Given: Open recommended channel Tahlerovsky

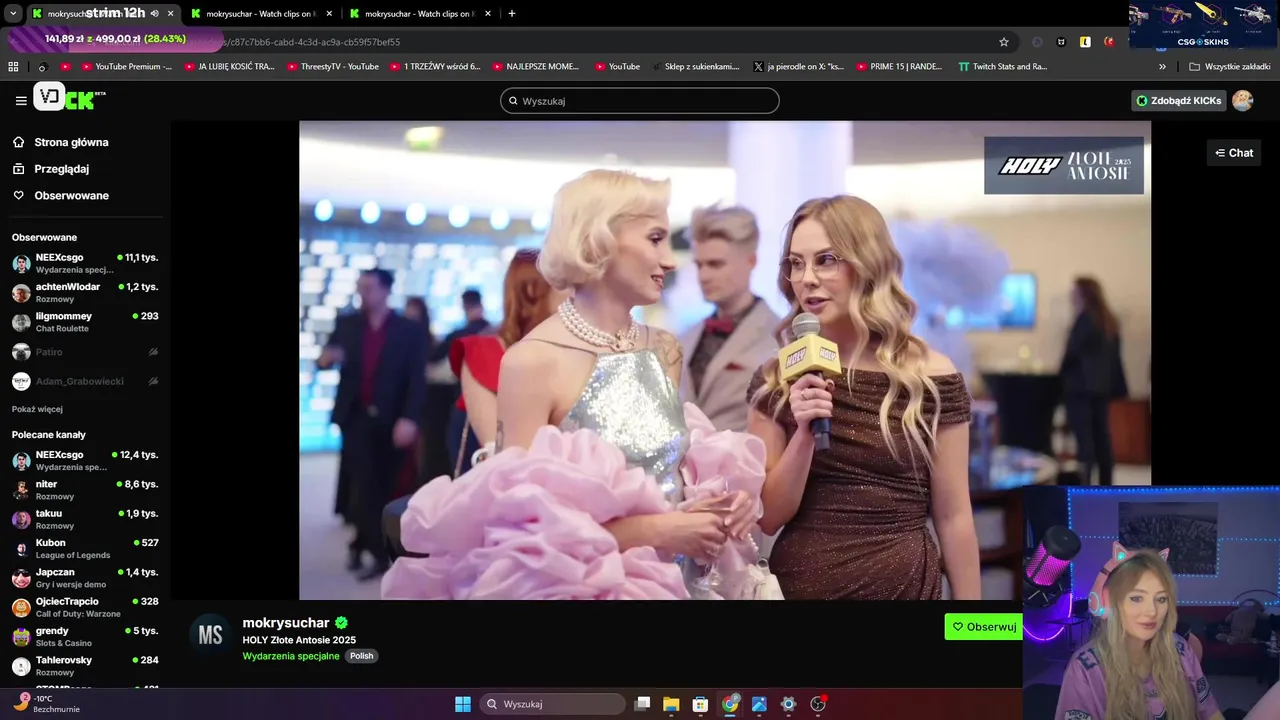Looking at the screenshot, I should coord(85,666).
